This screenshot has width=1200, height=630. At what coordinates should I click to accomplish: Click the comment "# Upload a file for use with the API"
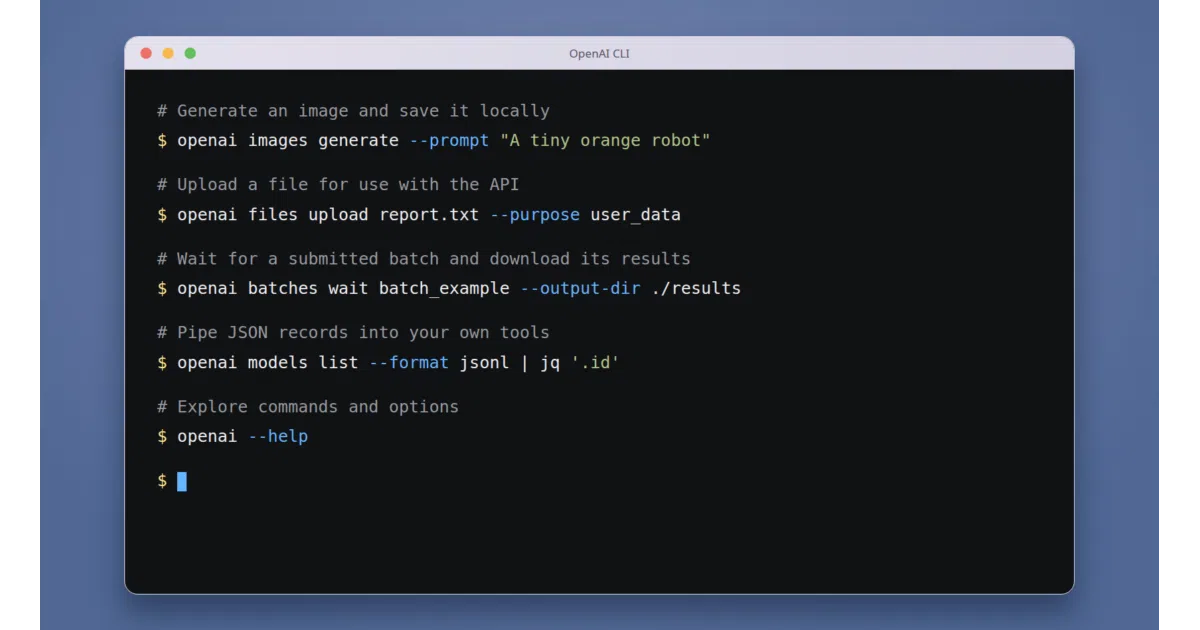(x=338, y=185)
